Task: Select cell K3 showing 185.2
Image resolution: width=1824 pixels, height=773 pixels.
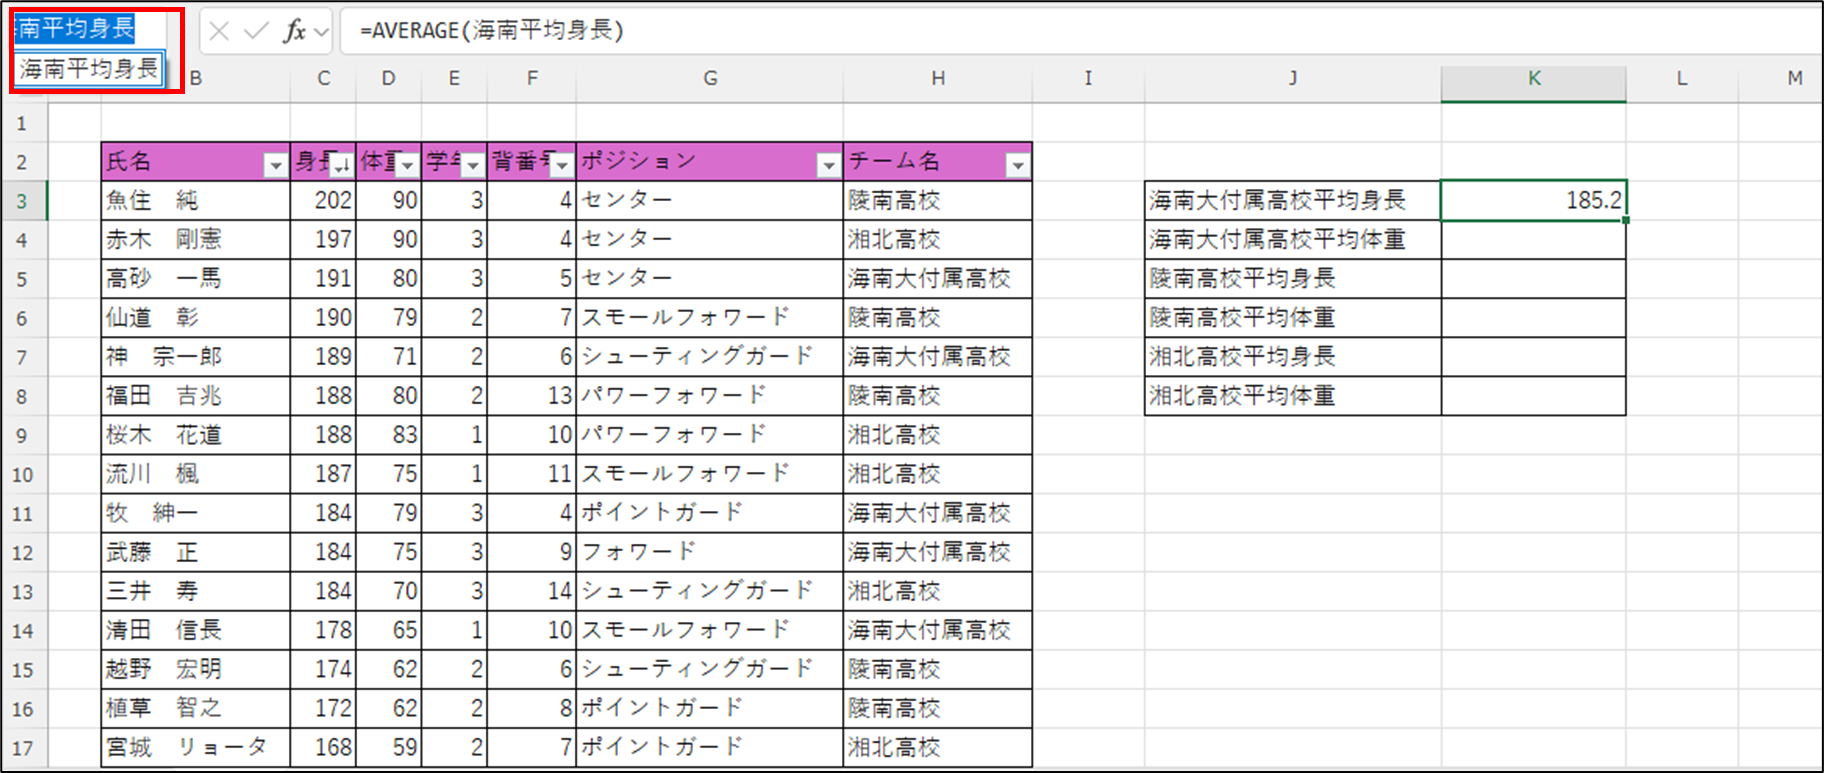Action: coord(1533,200)
